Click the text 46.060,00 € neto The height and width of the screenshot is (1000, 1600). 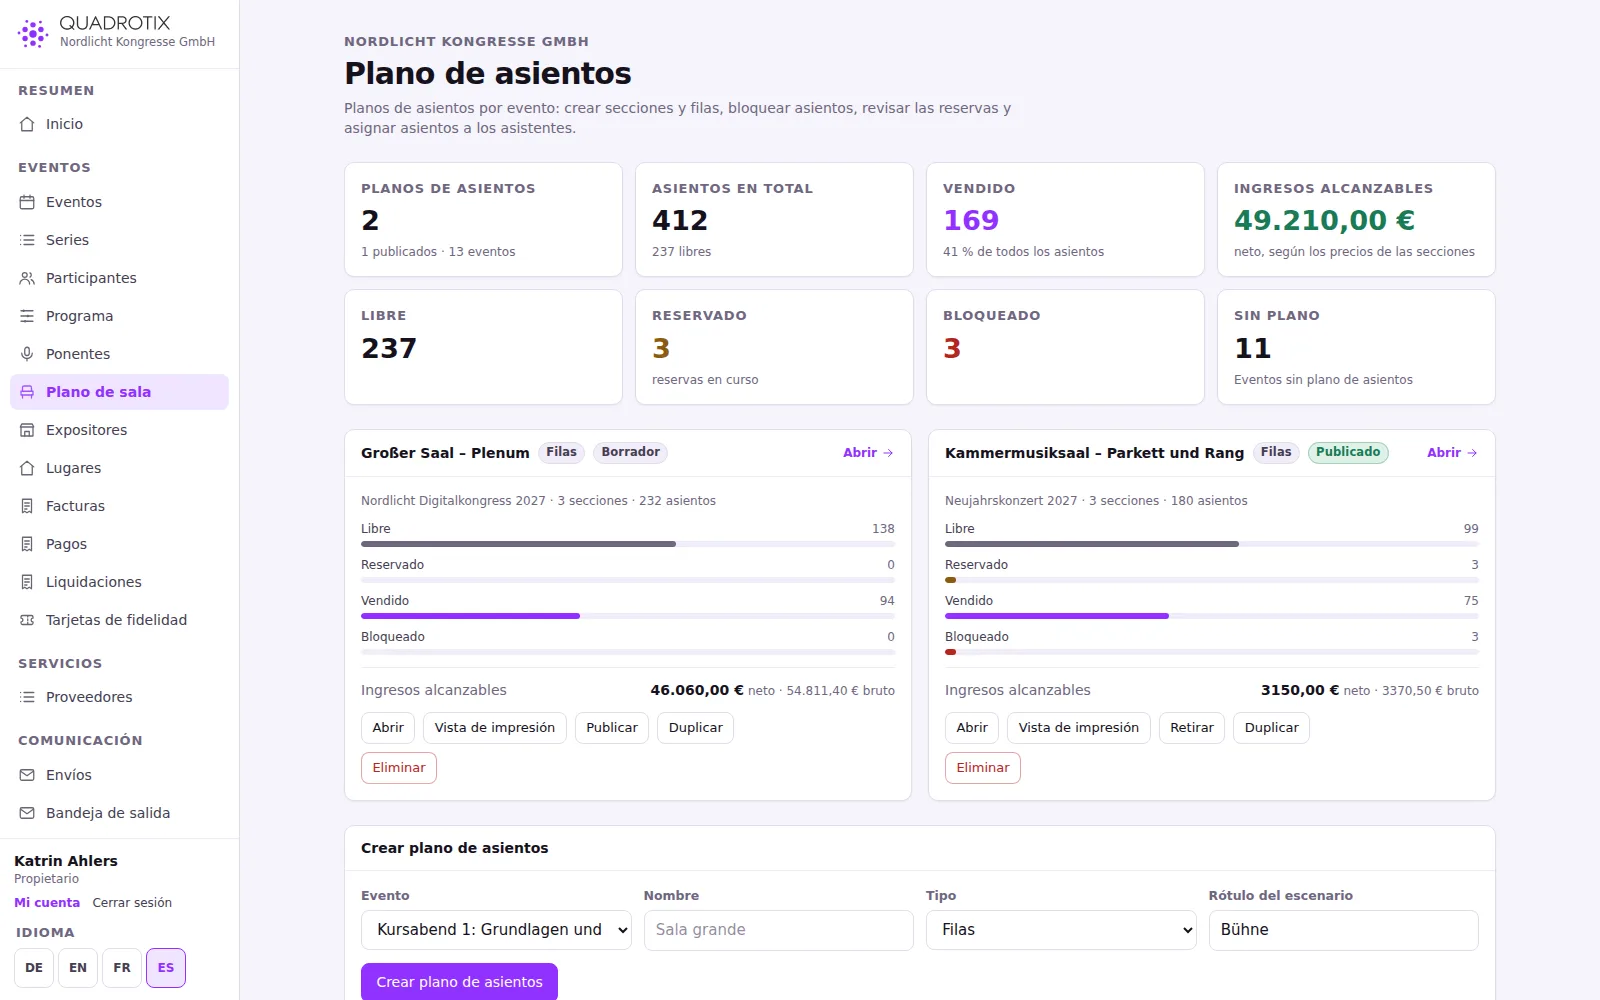(x=712, y=690)
